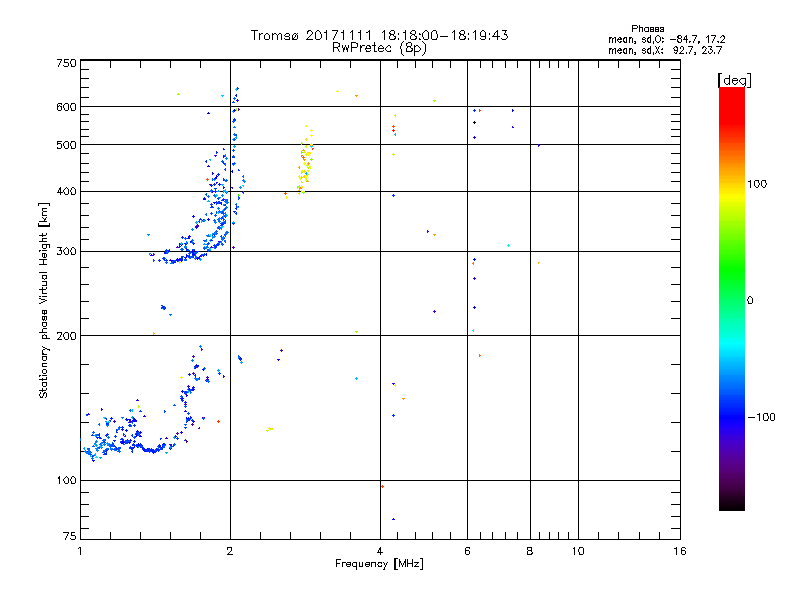This screenshot has width=800, height=600.
Task: Click the "75" height axis tick label
Action: [70, 536]
